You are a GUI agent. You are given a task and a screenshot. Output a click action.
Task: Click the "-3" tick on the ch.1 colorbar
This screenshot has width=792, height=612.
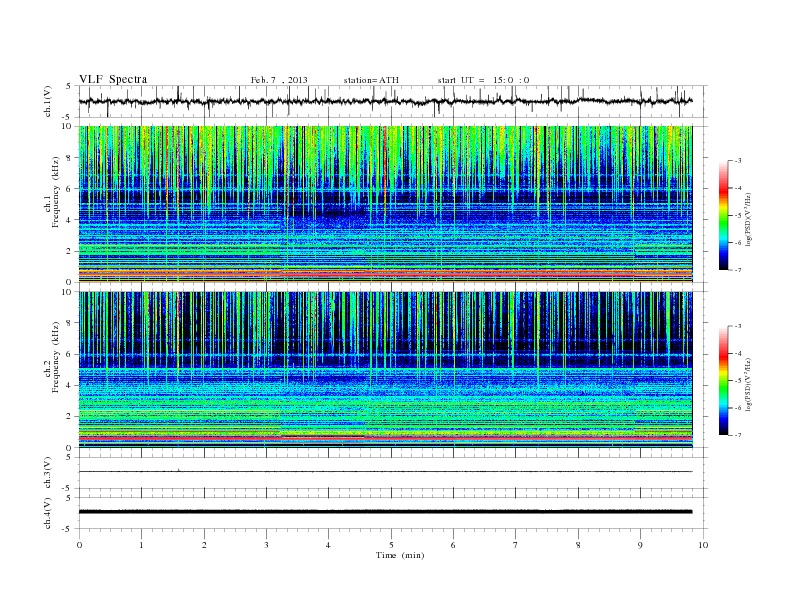click(x=737, y=161)
